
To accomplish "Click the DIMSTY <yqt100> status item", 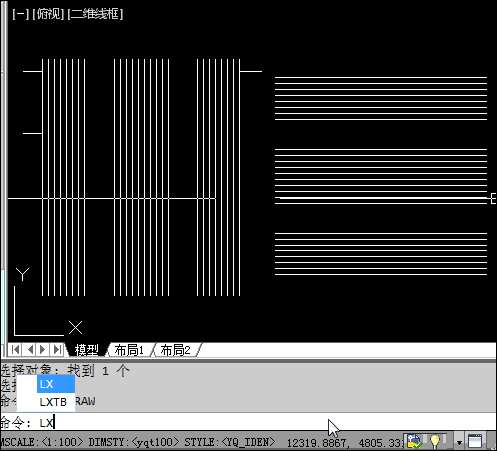I will (x=133, y=442).
